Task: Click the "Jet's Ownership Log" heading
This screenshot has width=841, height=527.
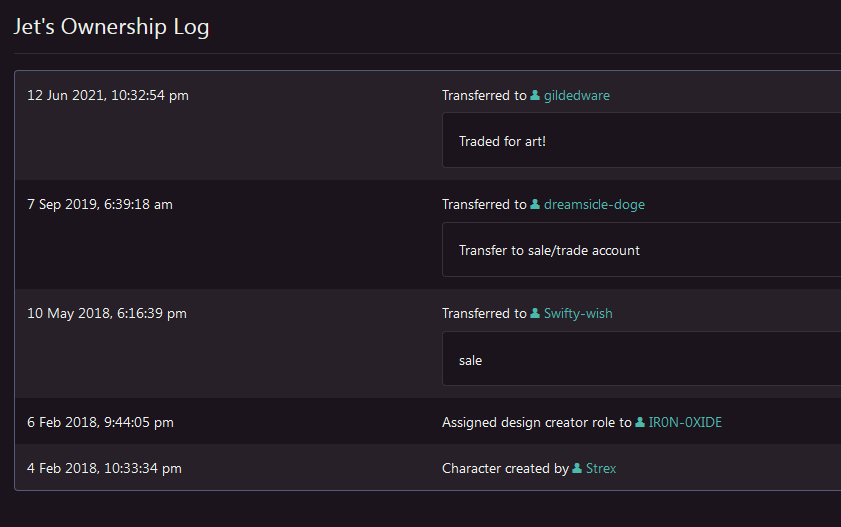Action: pyautogui.click(x=111, y=27)
